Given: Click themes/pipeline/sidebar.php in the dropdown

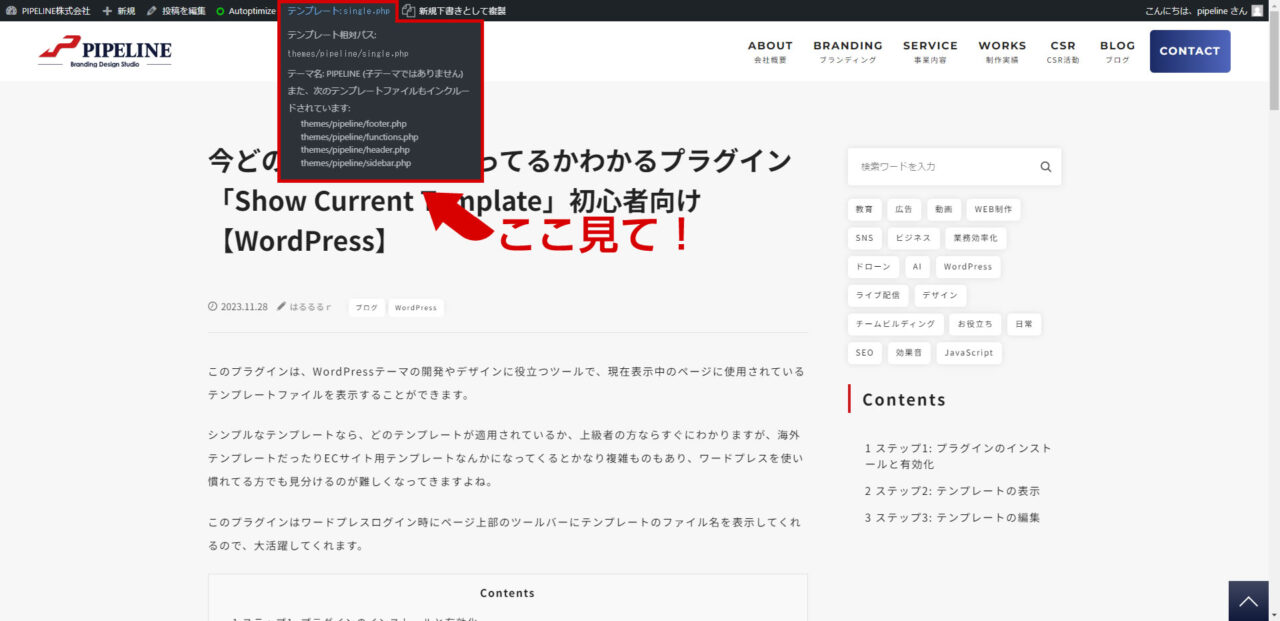Looking at the screenshot, I should (355, 163).
